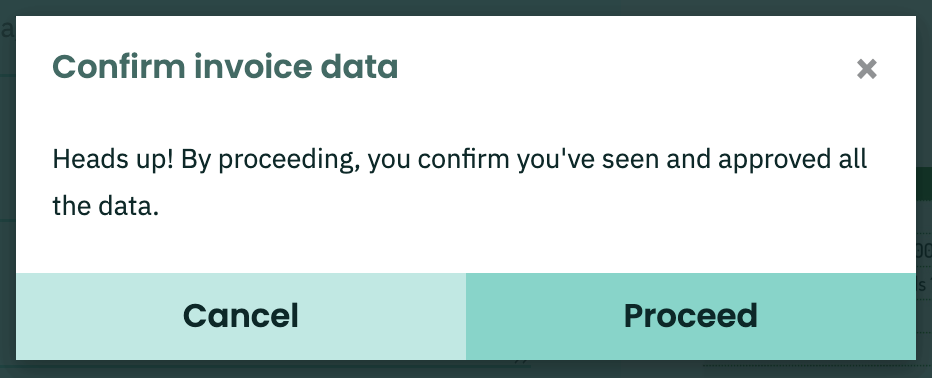Viewport: 932px width, 378px height.
Task: Click the light teal Cancel area
Action: coord(241,316)
